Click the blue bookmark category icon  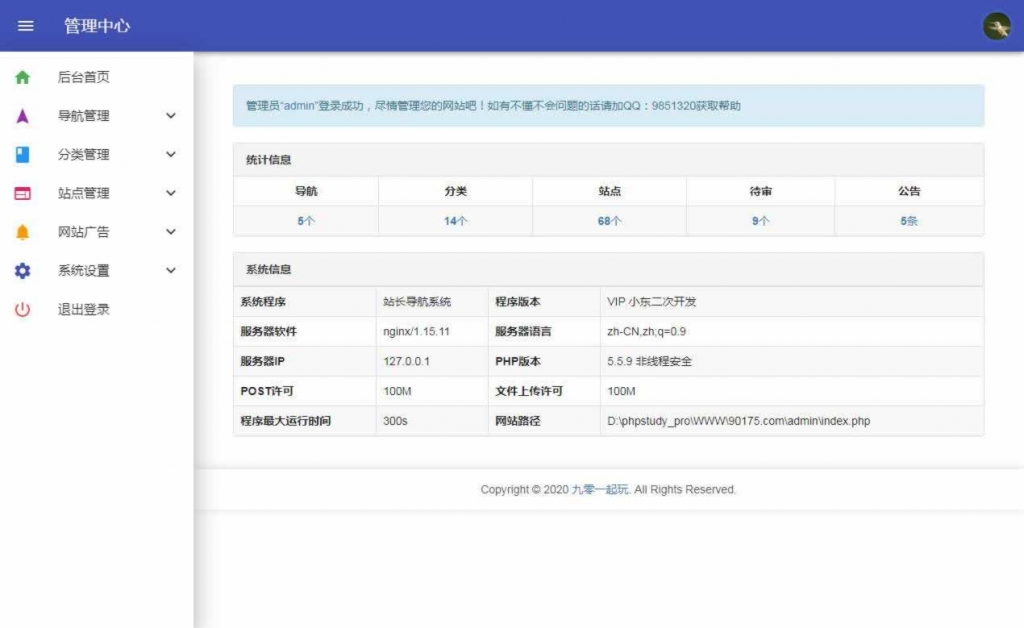click(x=22, y=155)
